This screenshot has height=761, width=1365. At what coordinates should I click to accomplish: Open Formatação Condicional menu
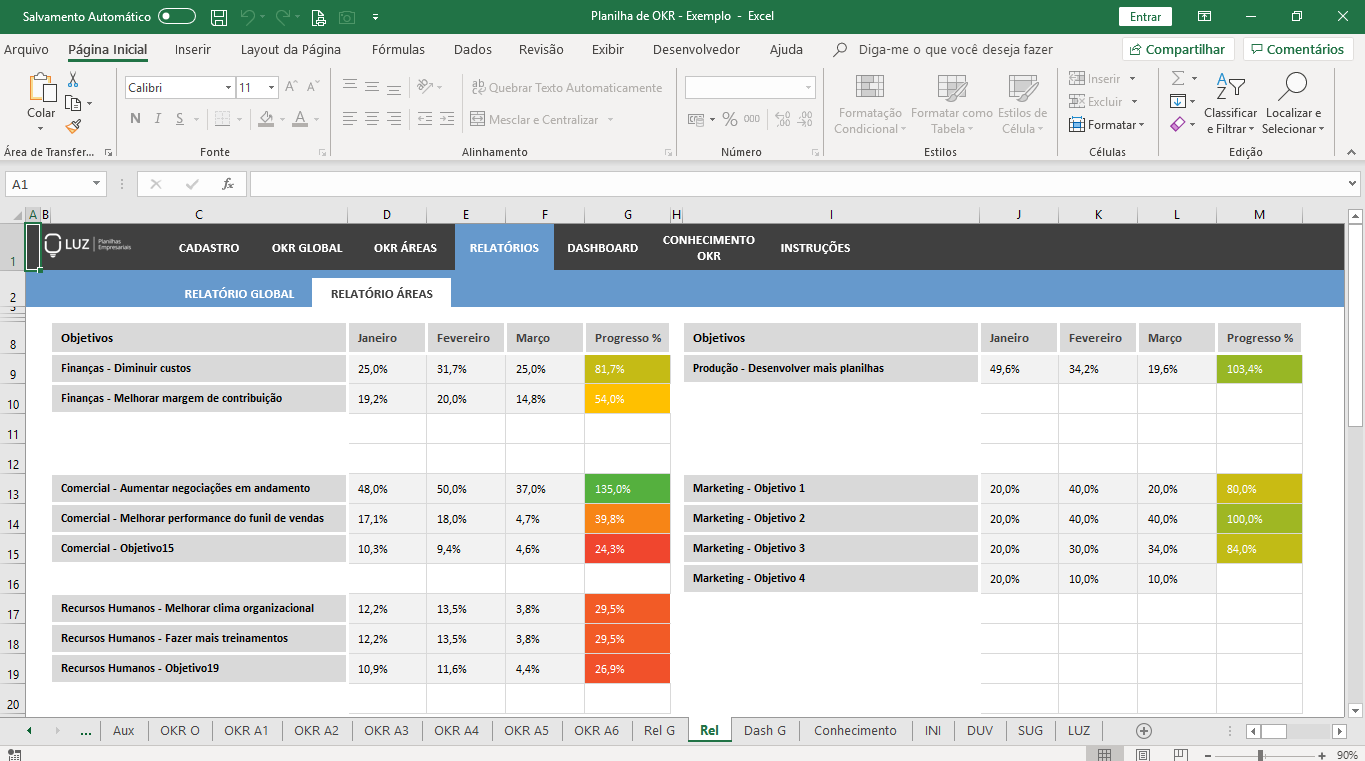click(x=869, y=105)
